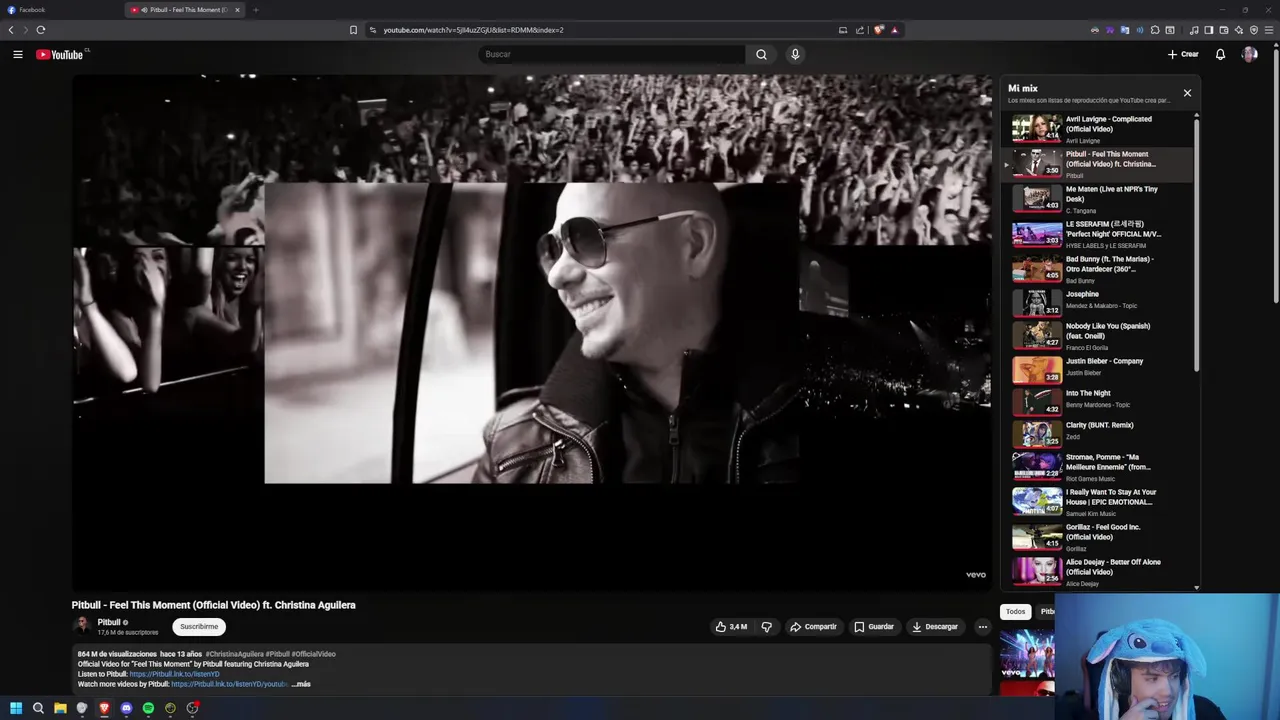Viewport: 1280px width, 720px height.
Task: Play Alice Deejay - Better Off Alone
Action: (1097, 572)
